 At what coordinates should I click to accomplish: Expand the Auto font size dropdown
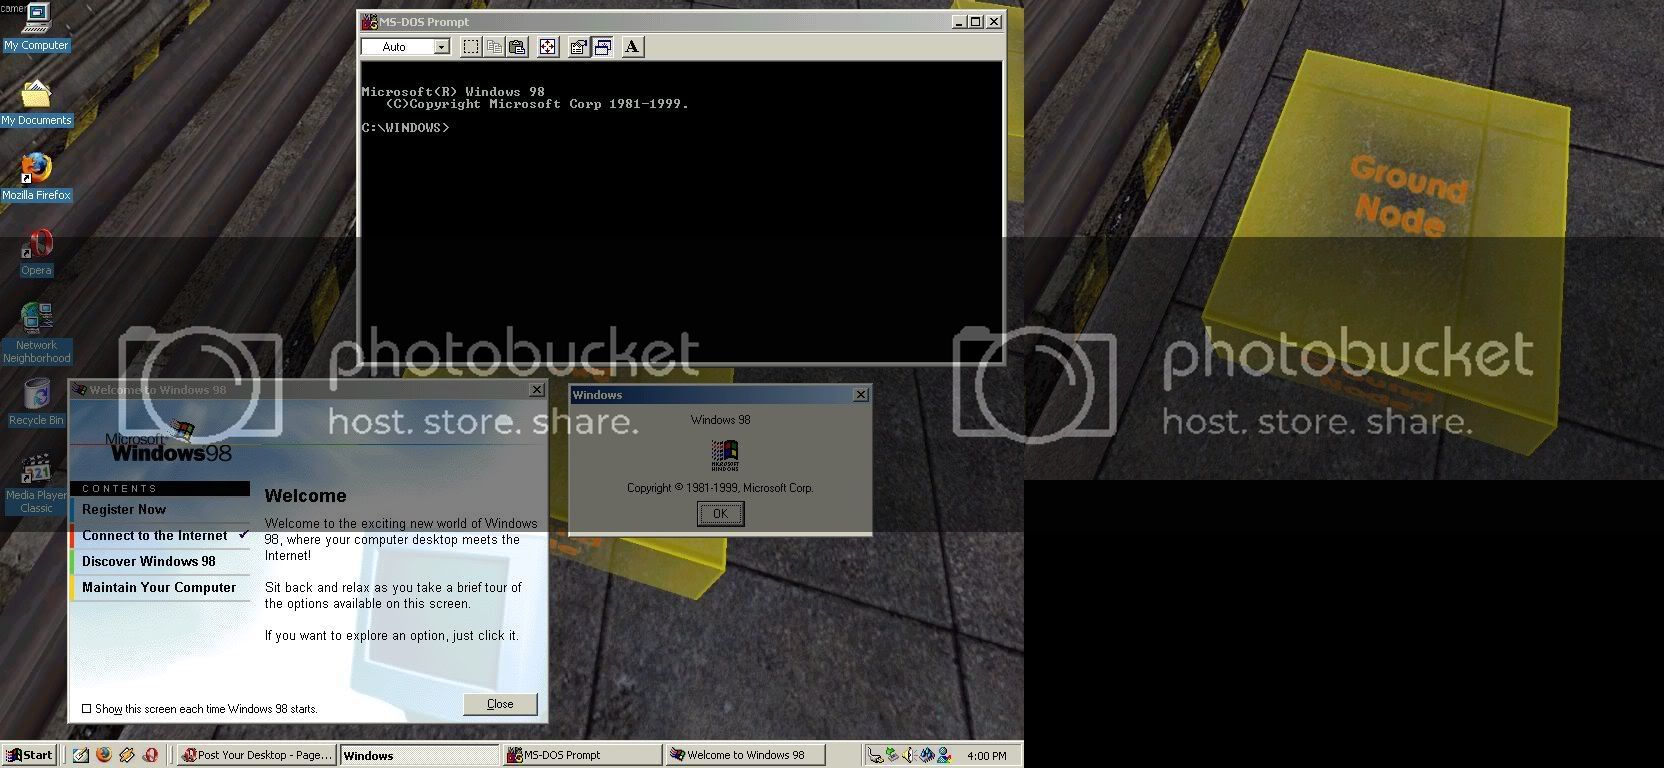pyautogui.click(x=441, y=47)
